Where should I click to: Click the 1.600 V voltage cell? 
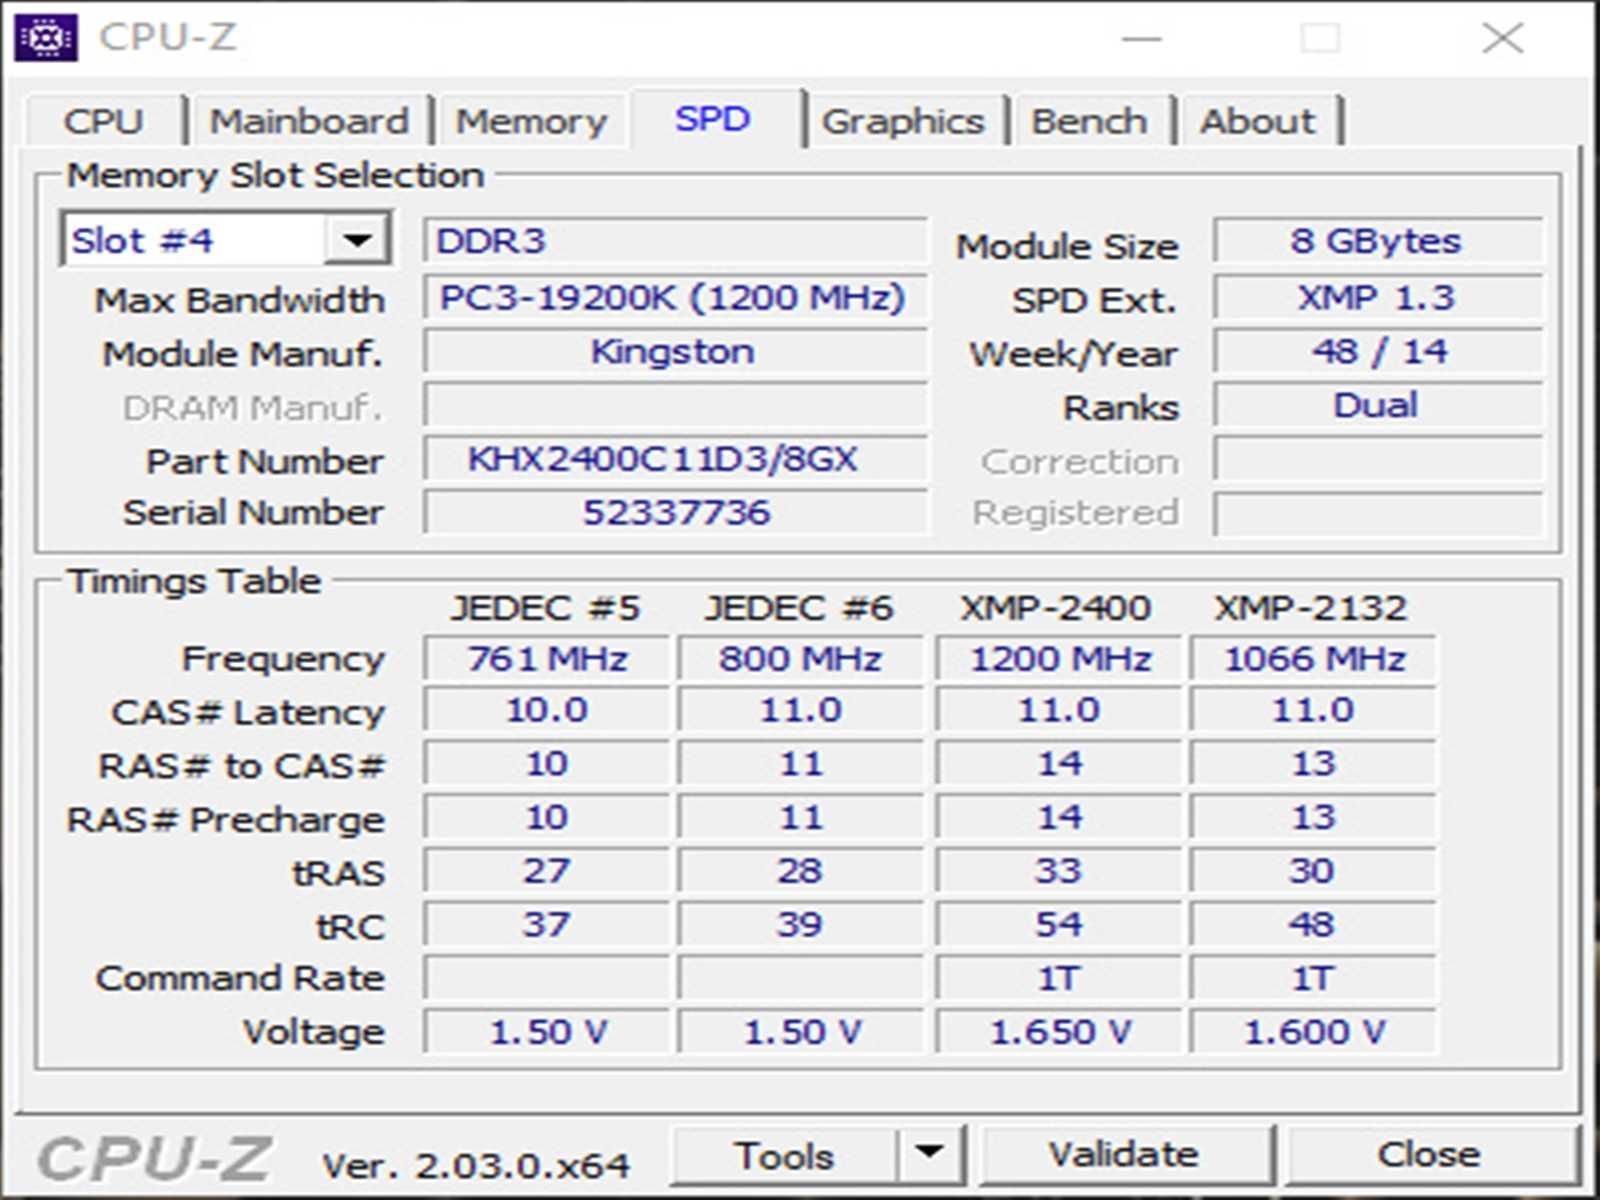(x=1313, y=1032)
